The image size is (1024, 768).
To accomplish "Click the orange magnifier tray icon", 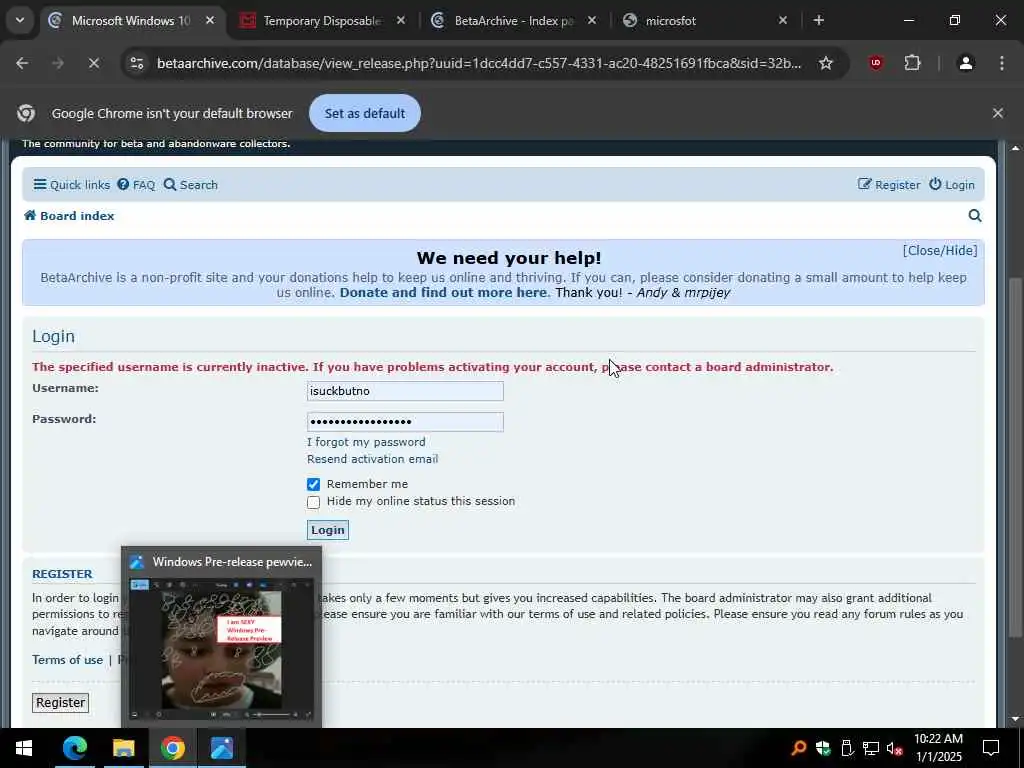I will 798,748.
